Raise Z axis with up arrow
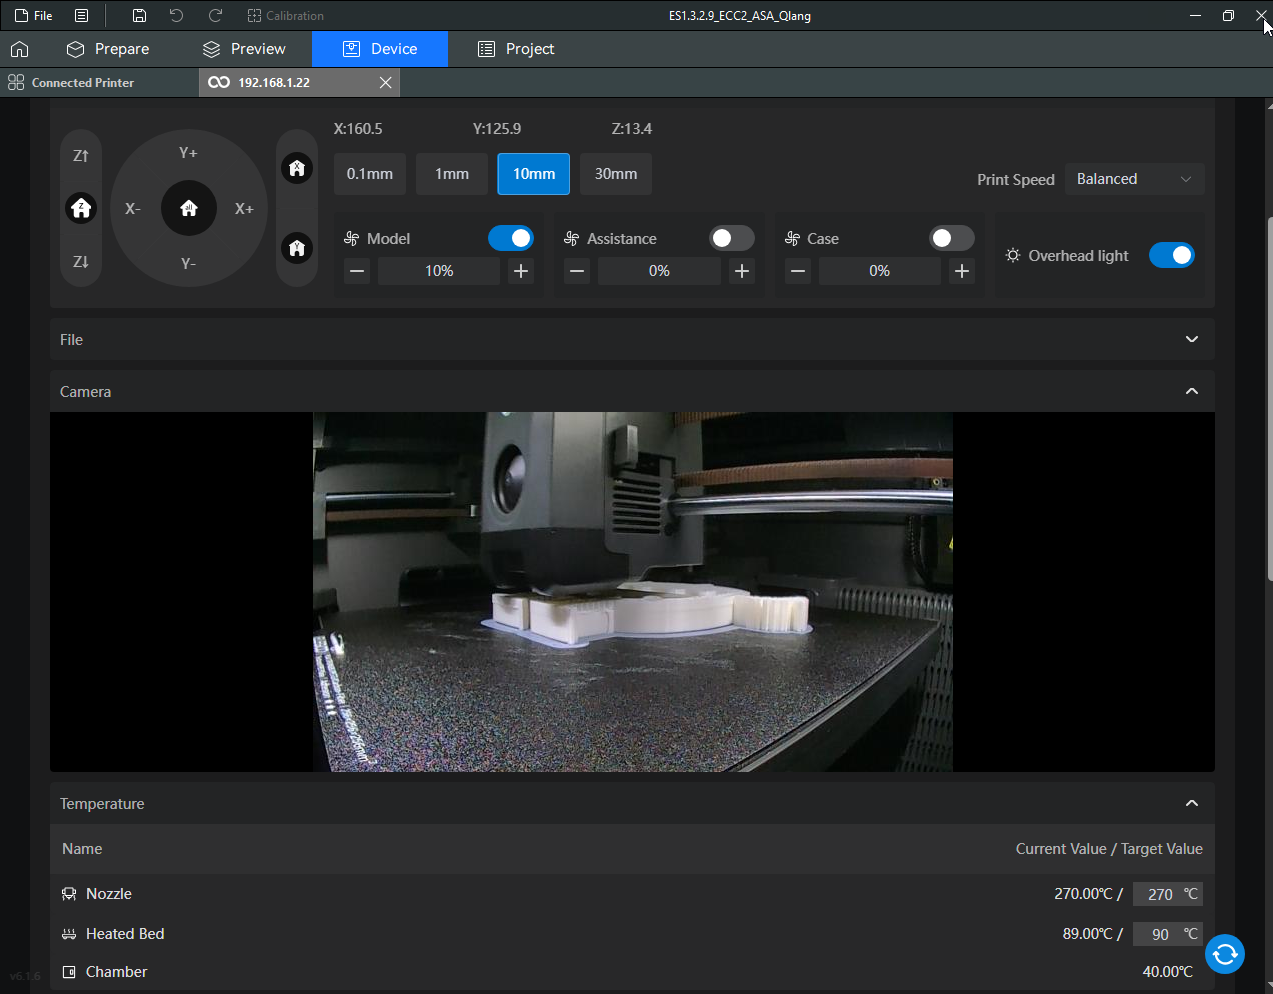The height and width of the screenshot is (994, 1273). point(81,155)
